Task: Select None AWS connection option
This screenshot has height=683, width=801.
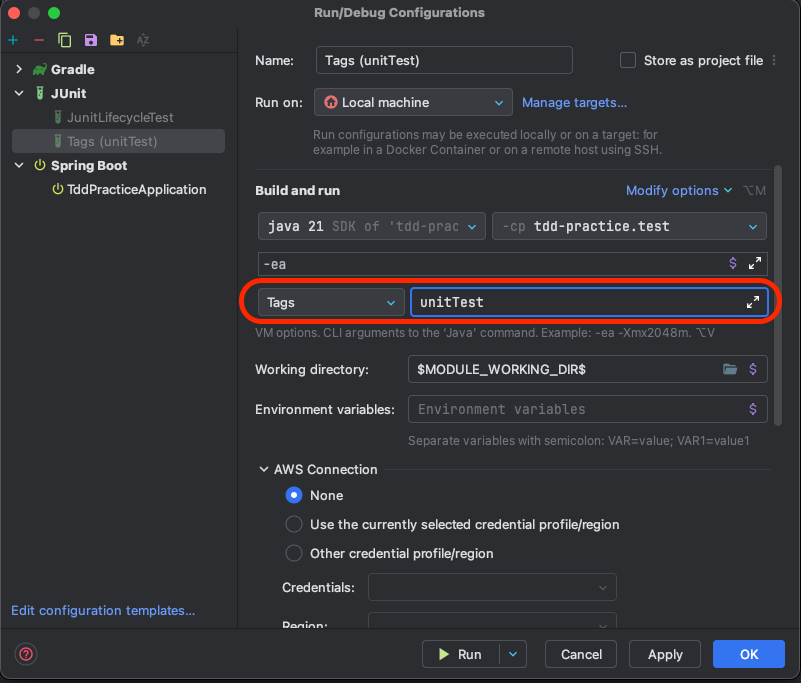Action: click(294, 495)
